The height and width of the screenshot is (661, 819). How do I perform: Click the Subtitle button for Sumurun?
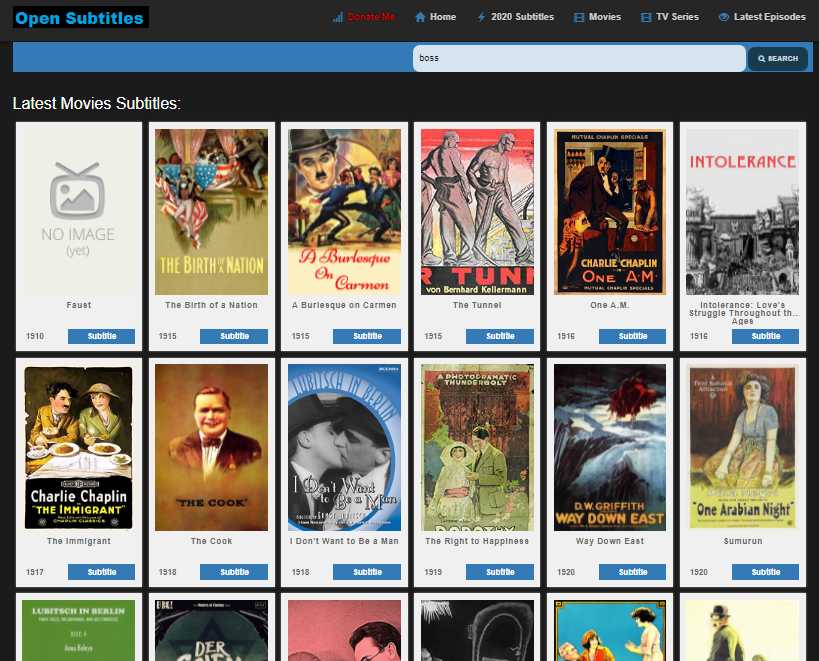pos(766,572)
